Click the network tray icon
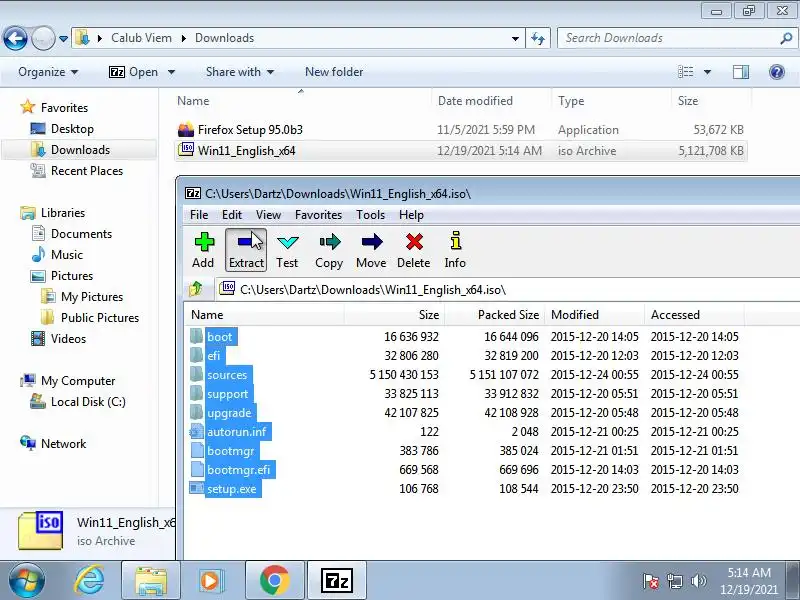Screen dimensions: 800x600 [x=675, y=581]
